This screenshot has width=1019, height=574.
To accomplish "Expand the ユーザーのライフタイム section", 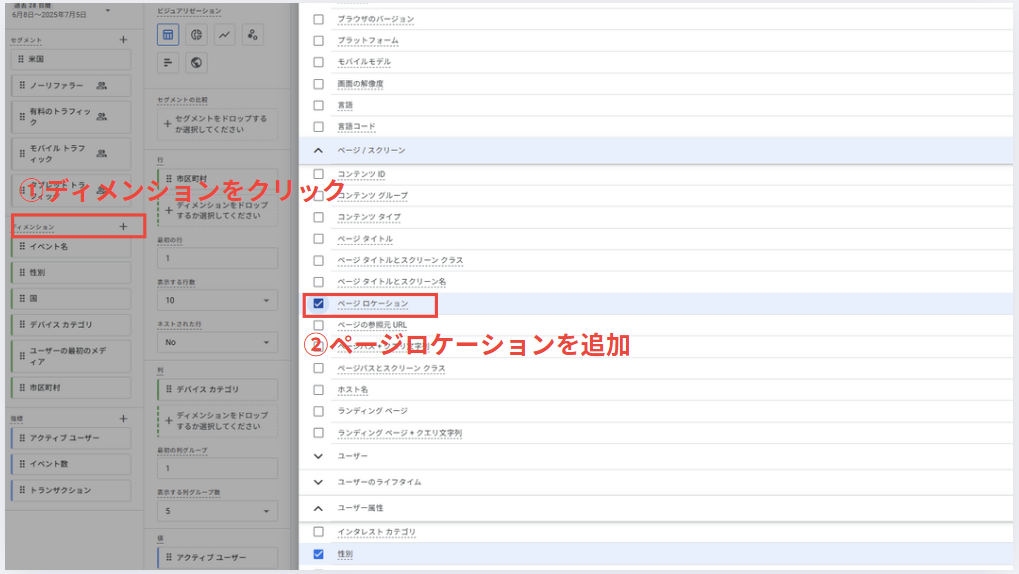I will coord(318,482).
